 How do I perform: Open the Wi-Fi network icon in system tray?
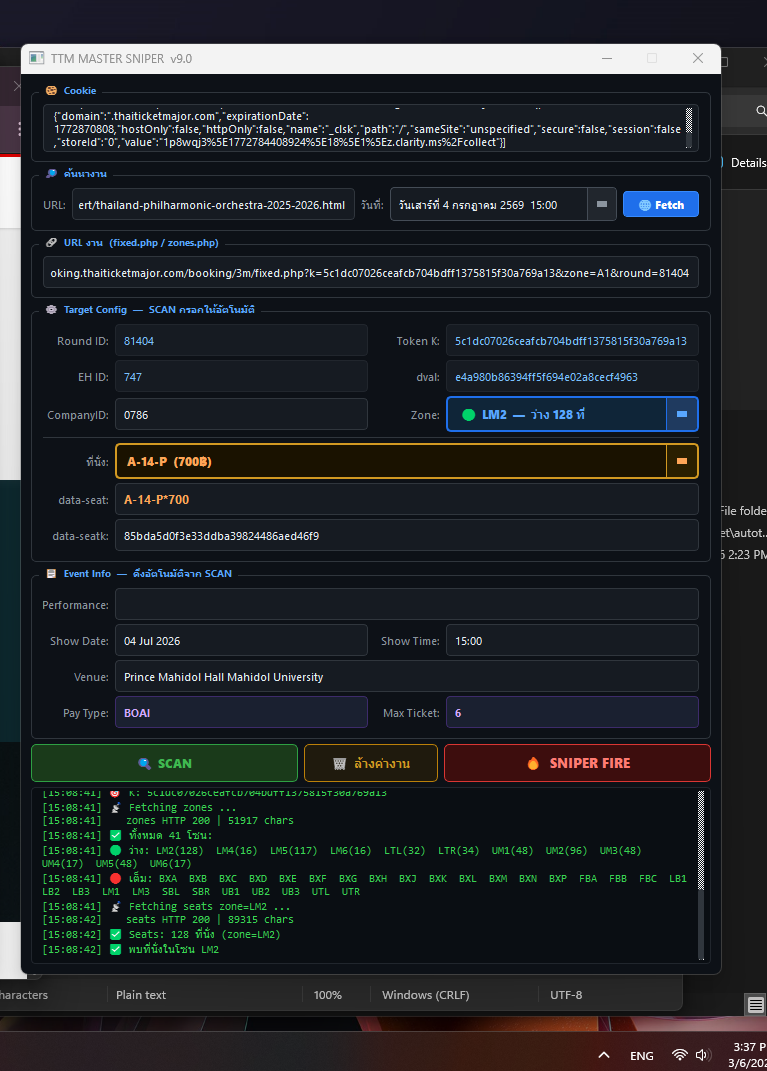coord(680,1055)
